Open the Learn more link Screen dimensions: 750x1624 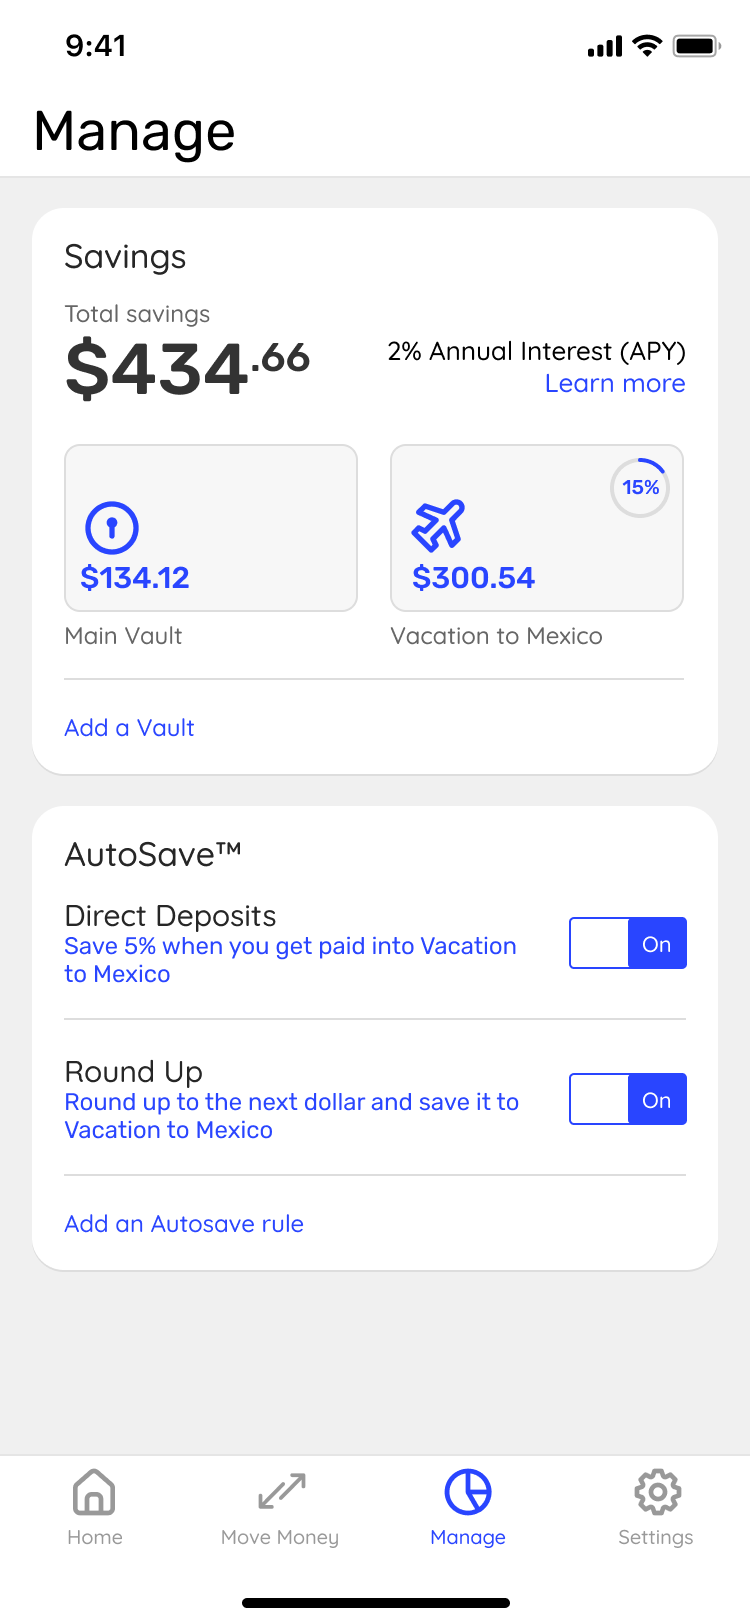(615, 384)
